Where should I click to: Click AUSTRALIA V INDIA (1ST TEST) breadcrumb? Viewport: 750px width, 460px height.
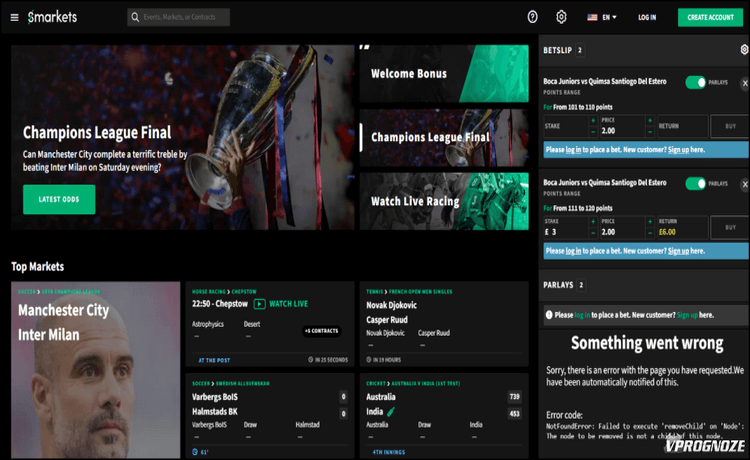(426, 383)
